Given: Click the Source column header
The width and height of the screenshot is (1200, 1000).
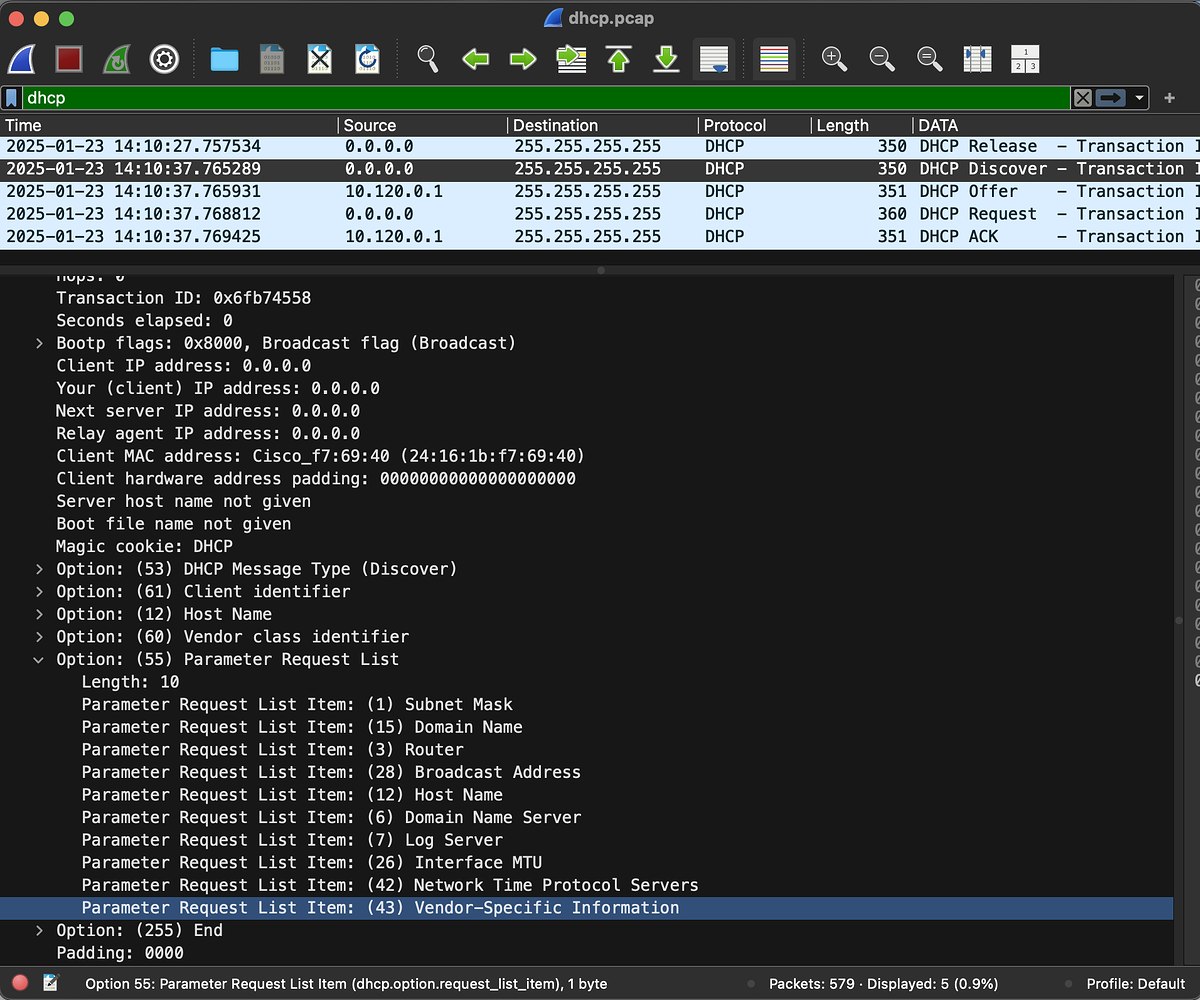Looking at the screenshot, I should [x=370, y=125].
